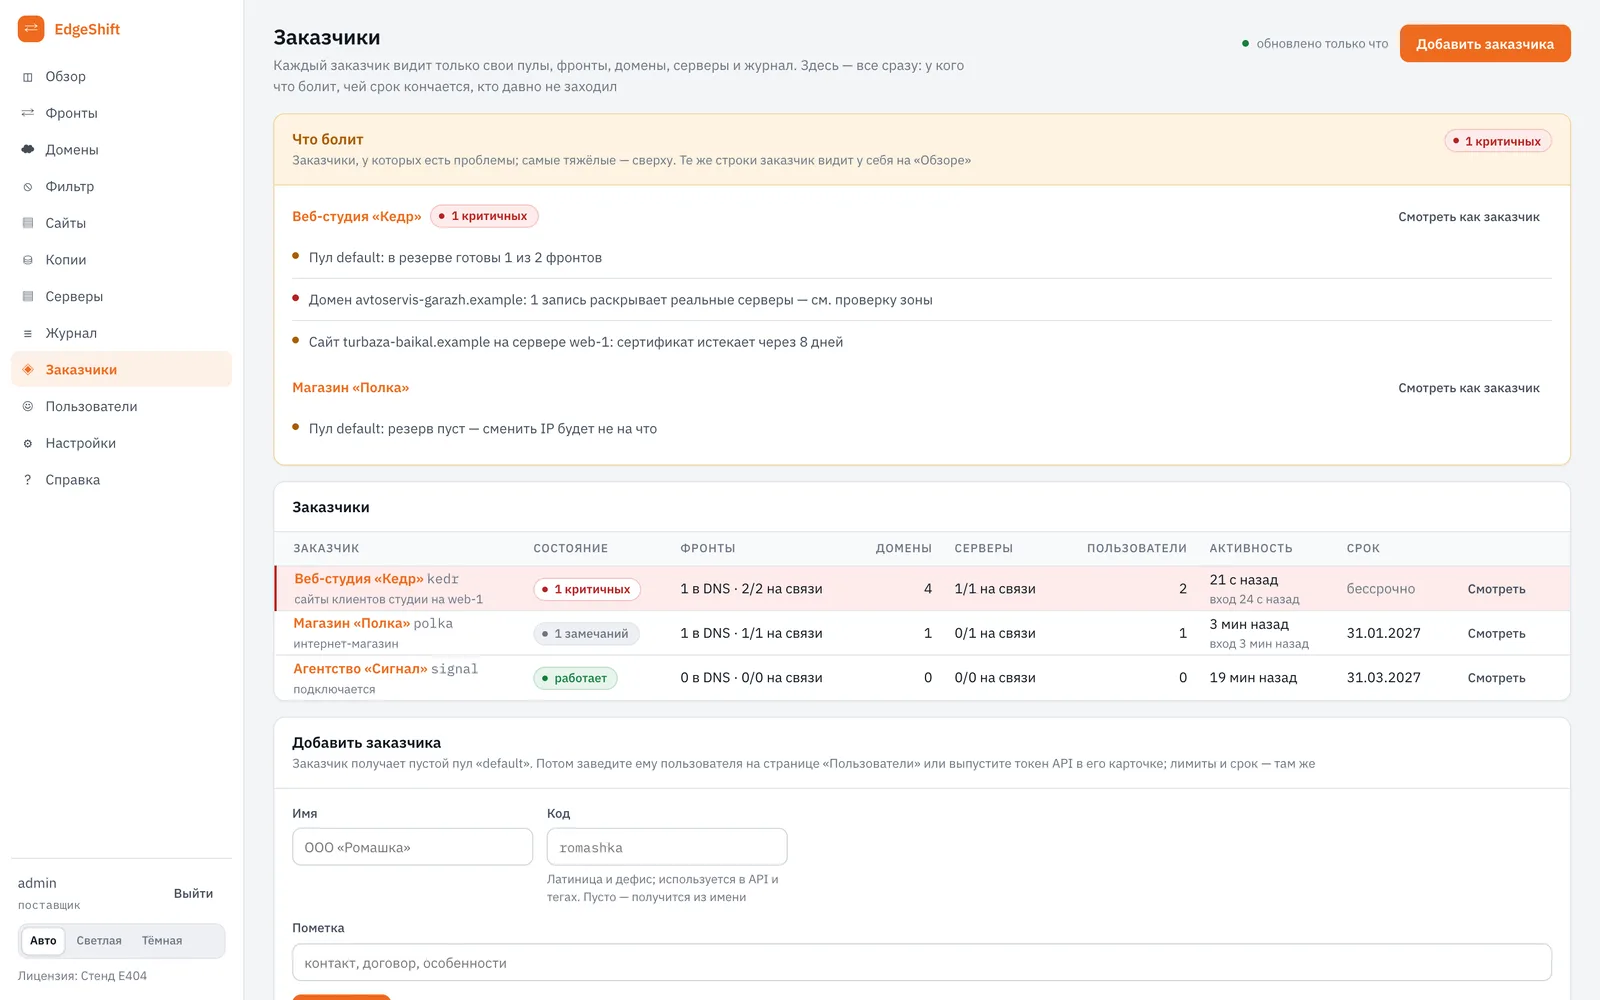1600x1000 pixels.
Task: Click the 1 замечаний status badge
Action: pyautogui.click(x=586, y=633)
